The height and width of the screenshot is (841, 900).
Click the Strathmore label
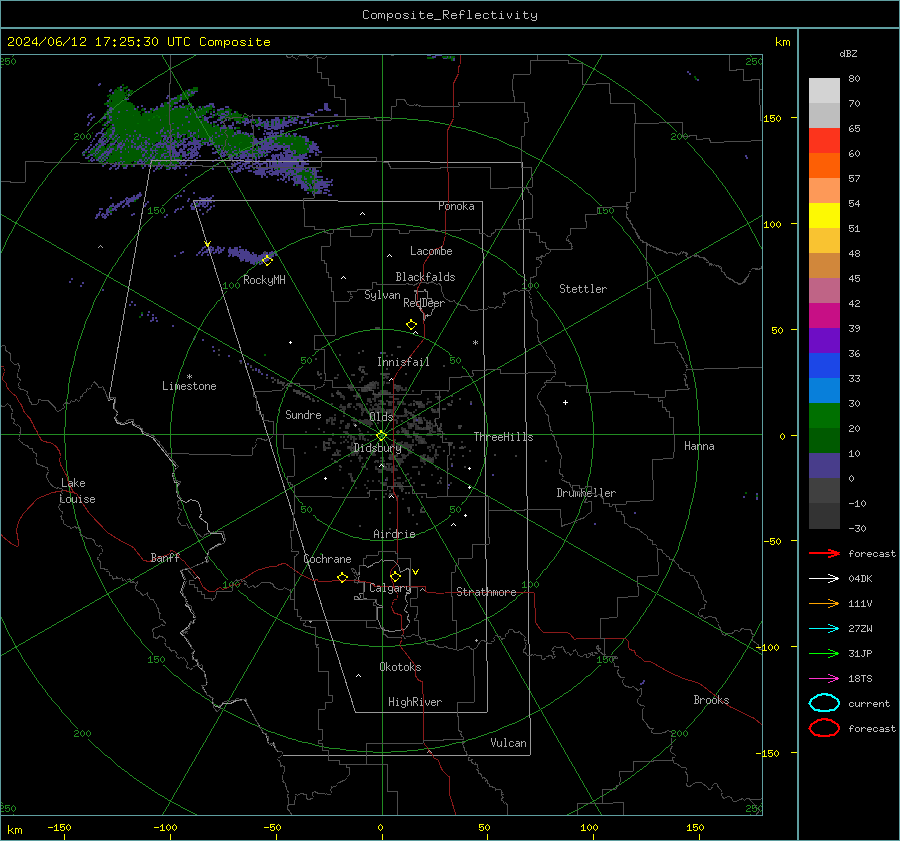(x=486, y=592)
